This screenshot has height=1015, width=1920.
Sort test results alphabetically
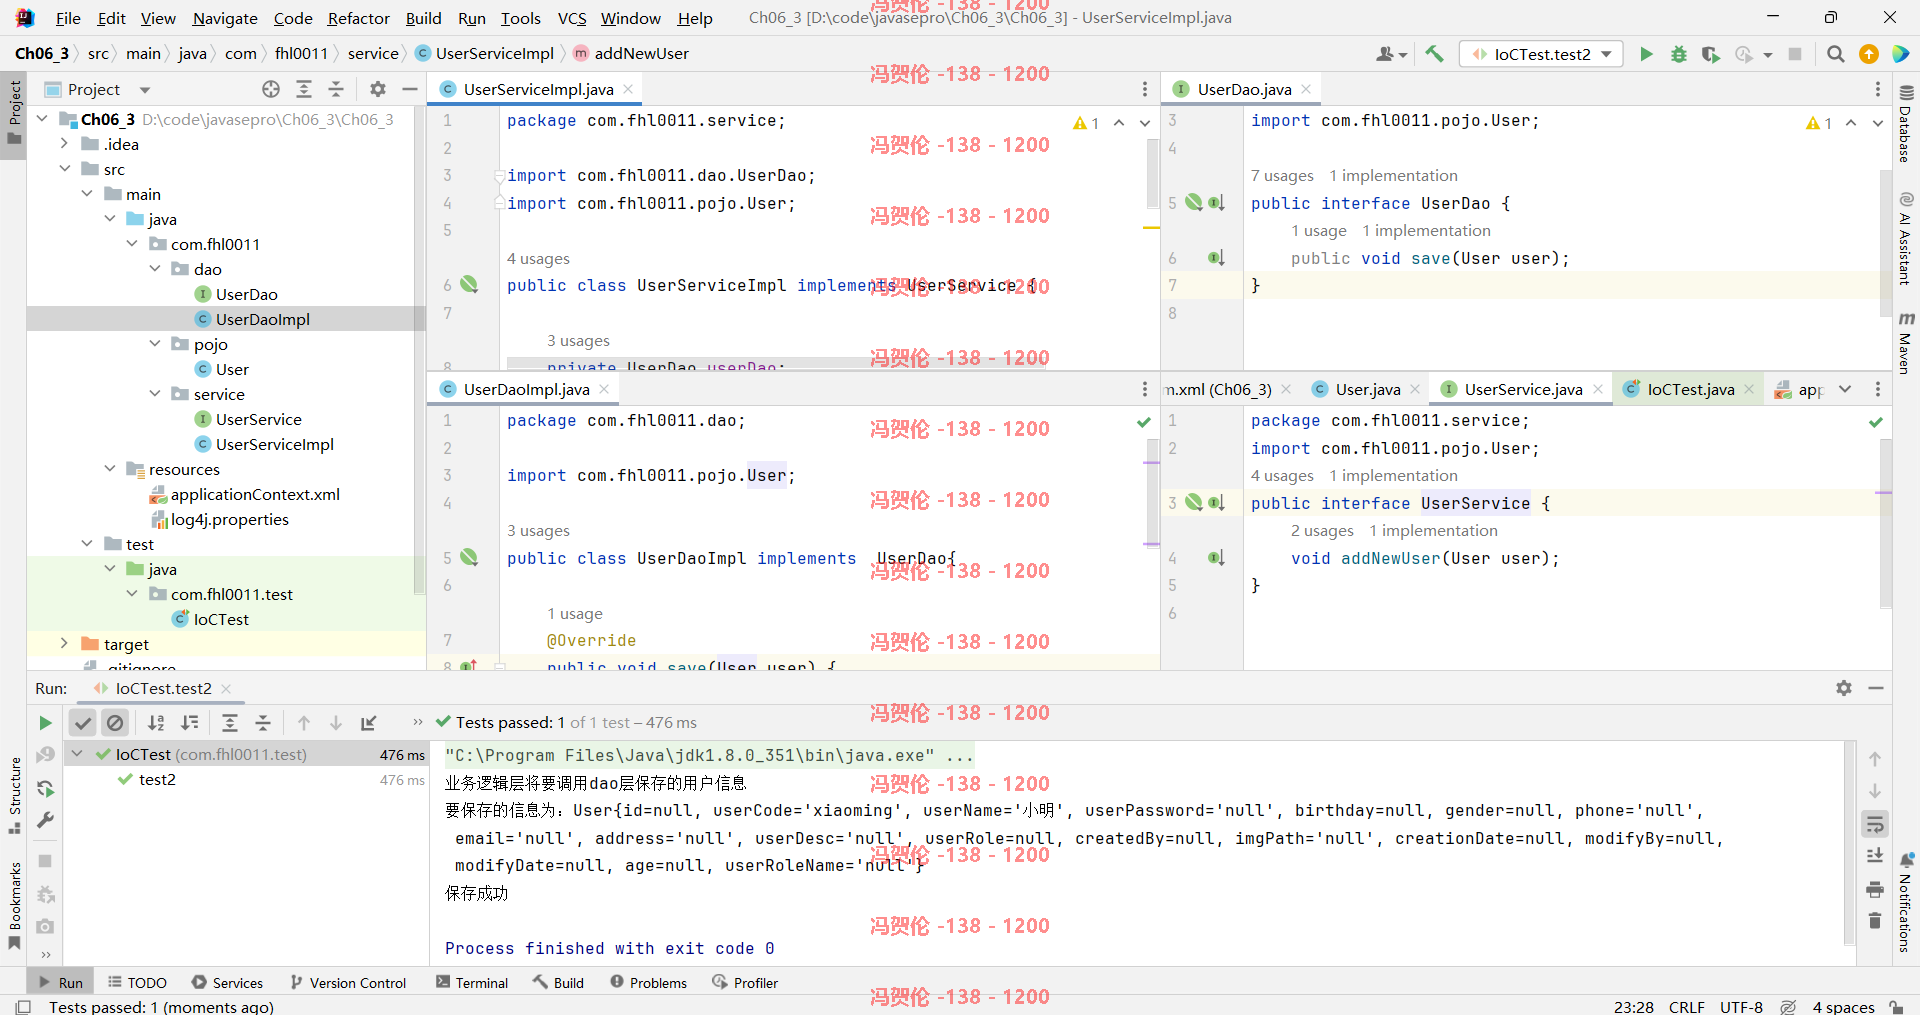point(156,722)
